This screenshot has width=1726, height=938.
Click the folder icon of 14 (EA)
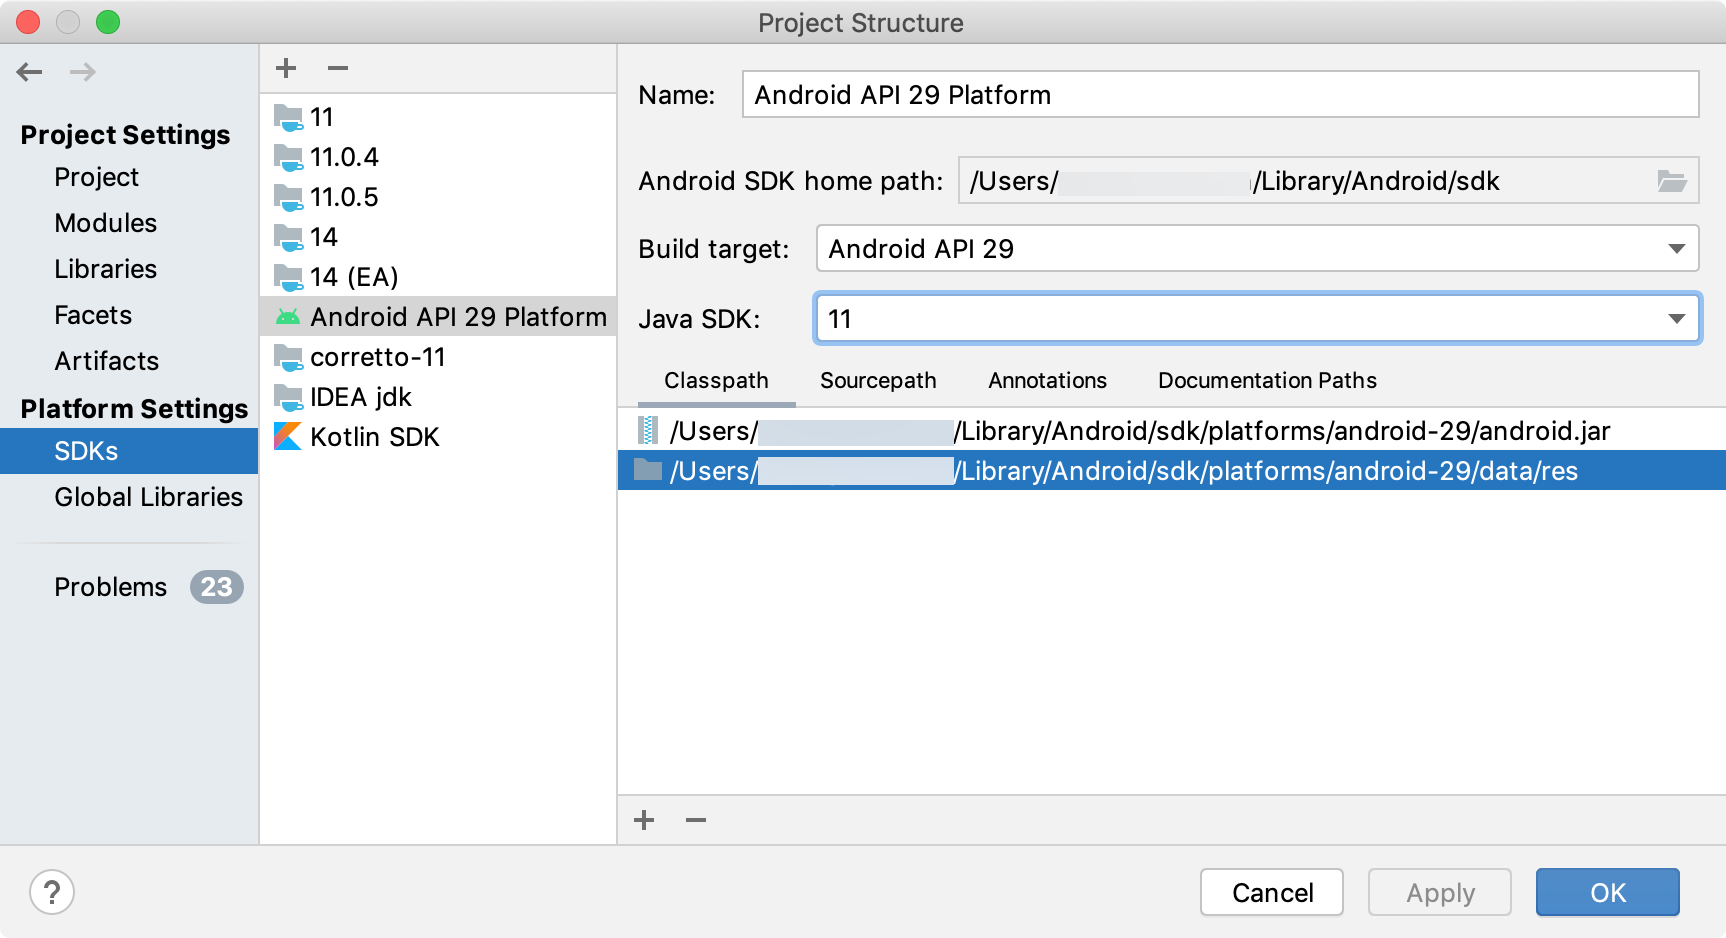[x=288, y=277]
